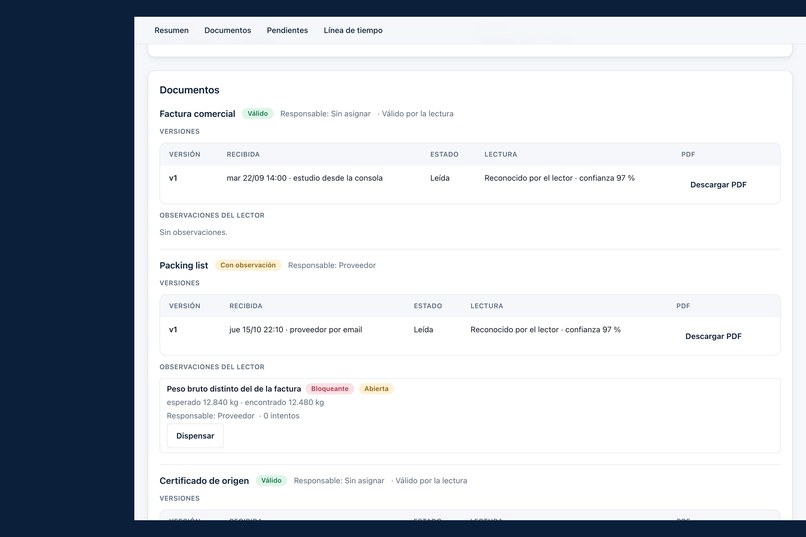Viewport: 806px width, 537px height.
Task: Open the Resumen tab
Action: click(171, 30)
